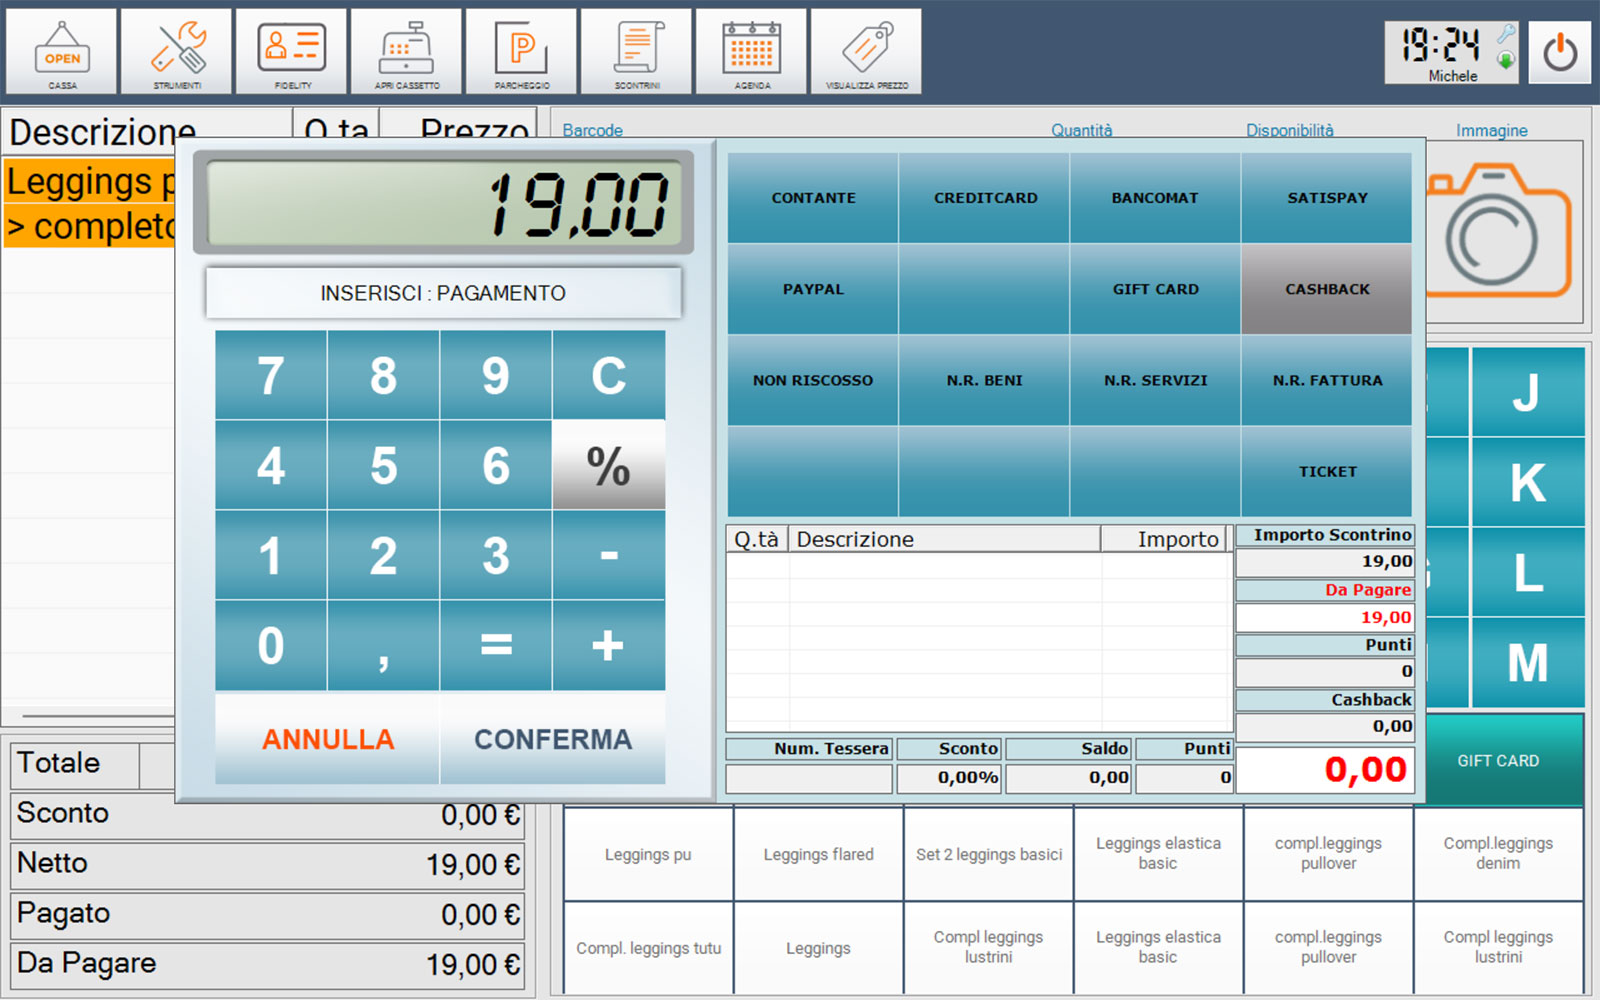Select N.R. FATTURA option
The image size is (1600, 1000).
pyautogui.click(x=1327, y=380)
